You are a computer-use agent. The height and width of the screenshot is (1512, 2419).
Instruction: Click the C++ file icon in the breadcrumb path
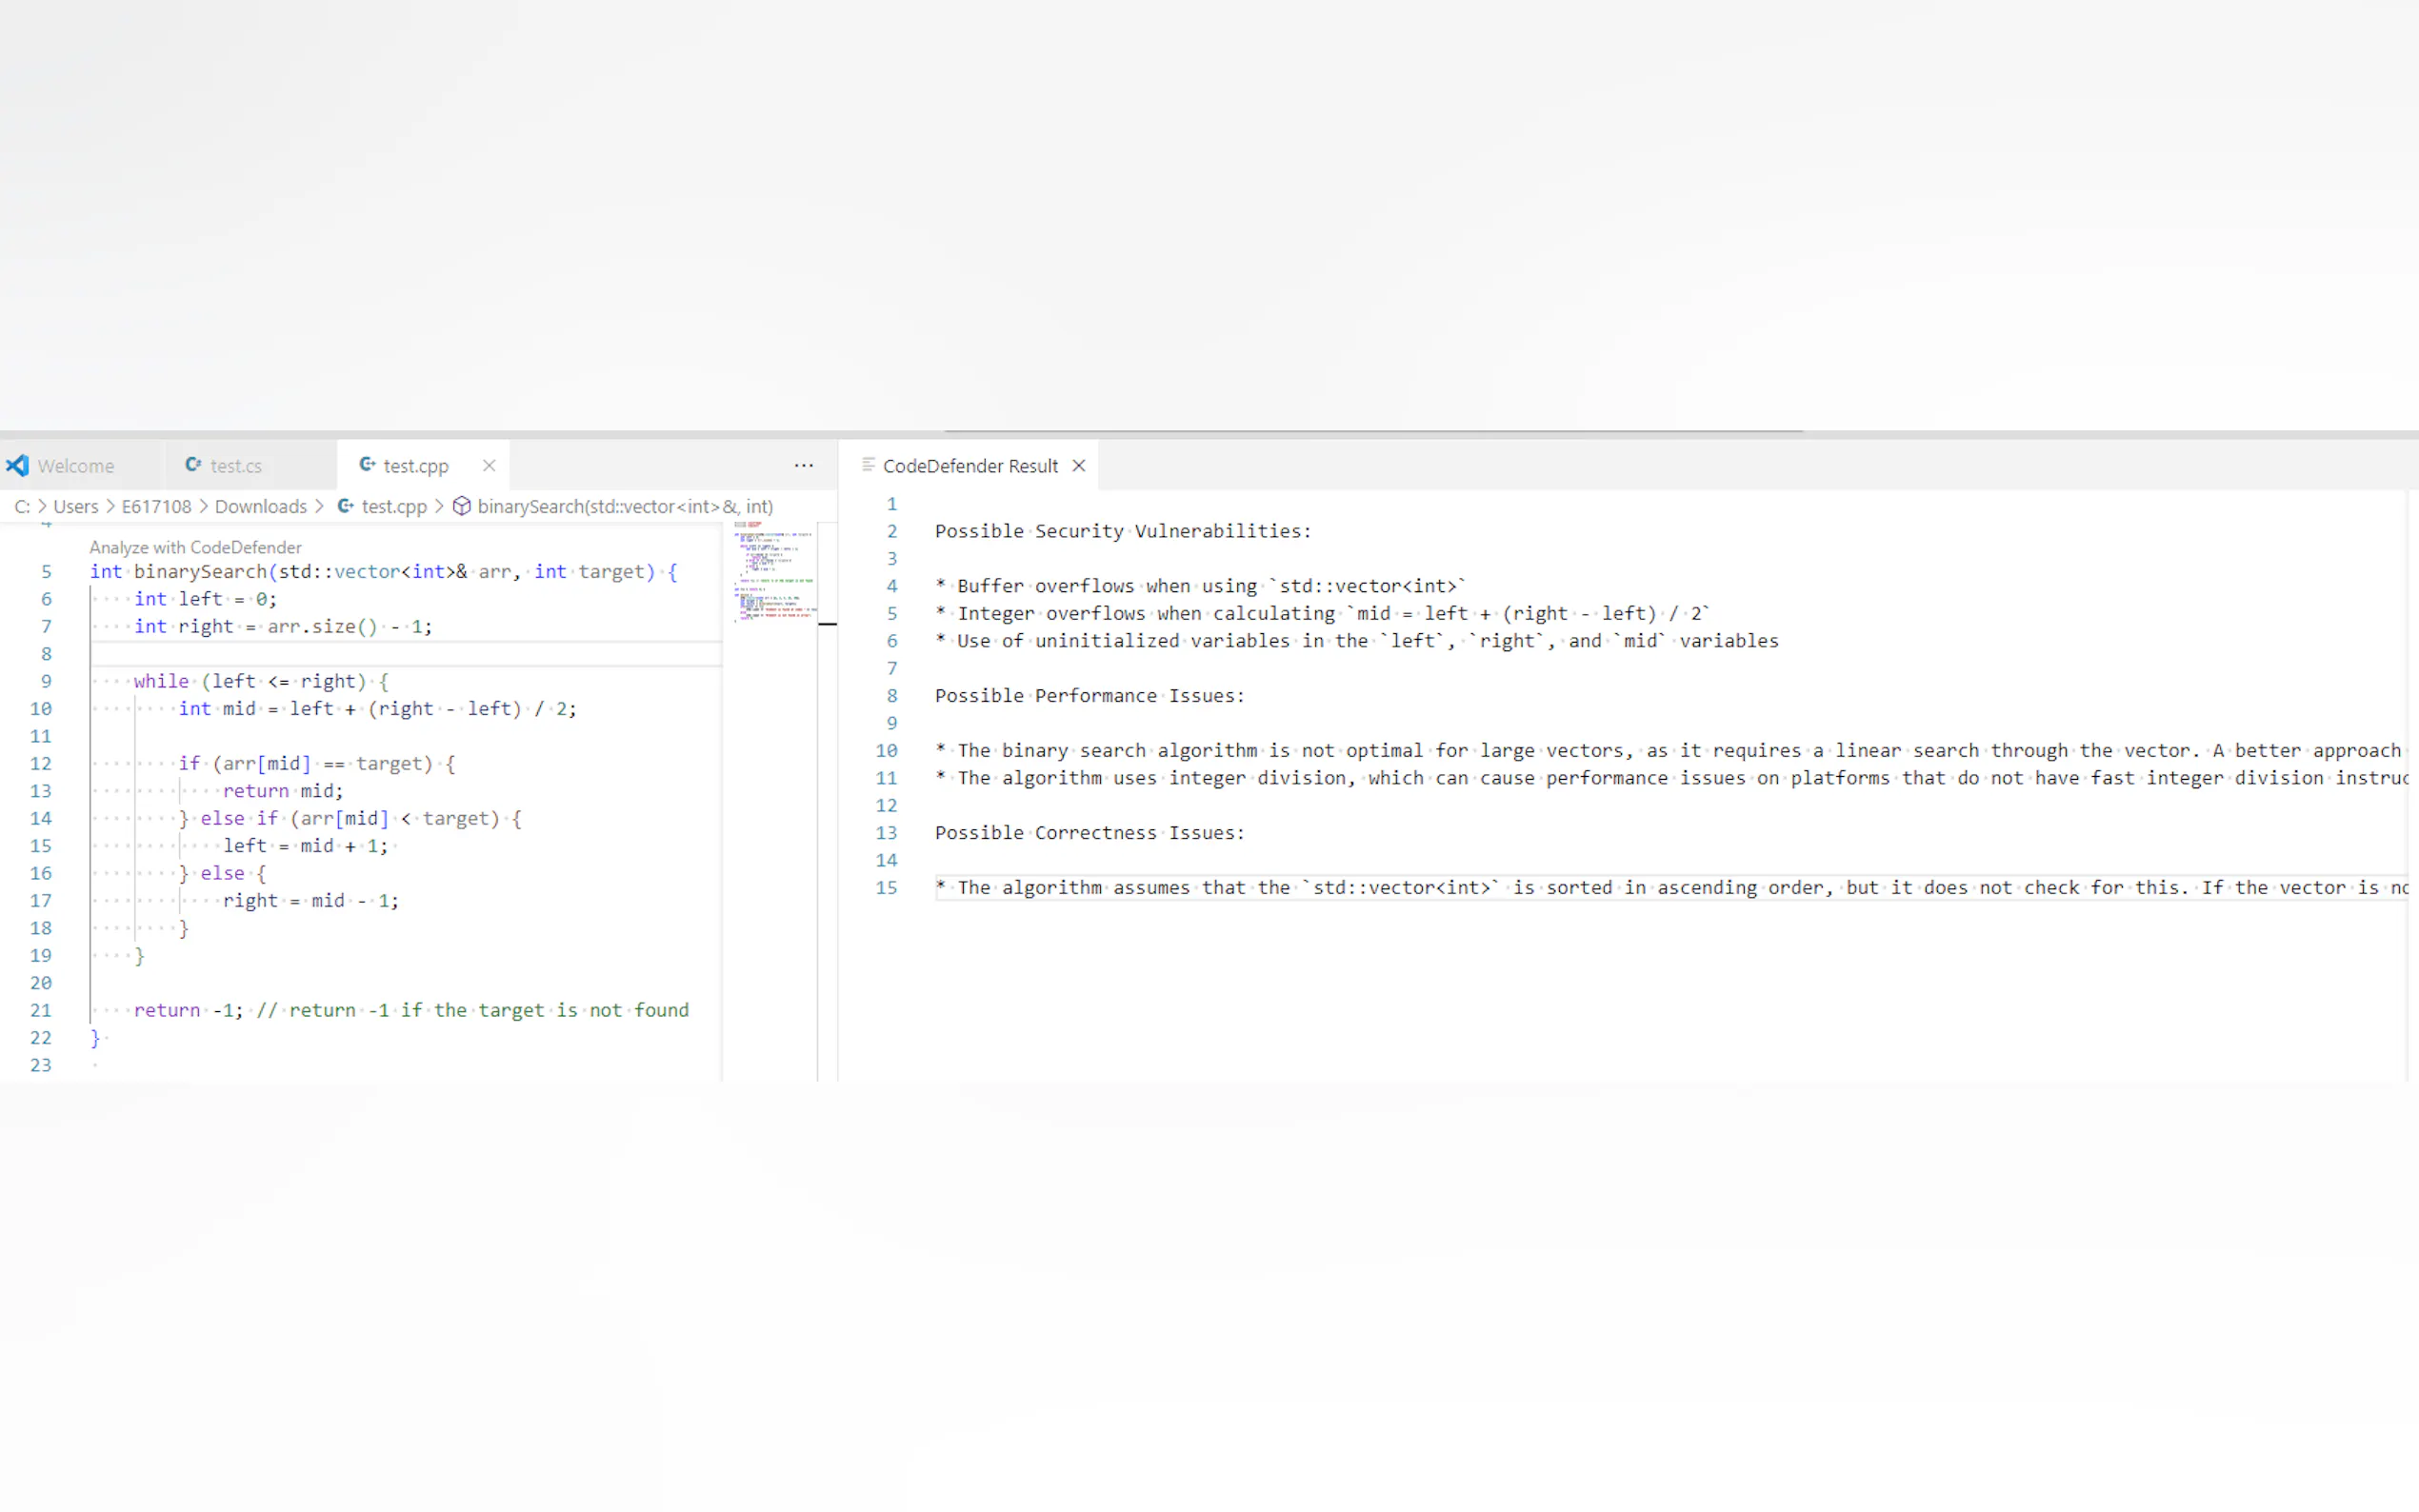[345, 506]
